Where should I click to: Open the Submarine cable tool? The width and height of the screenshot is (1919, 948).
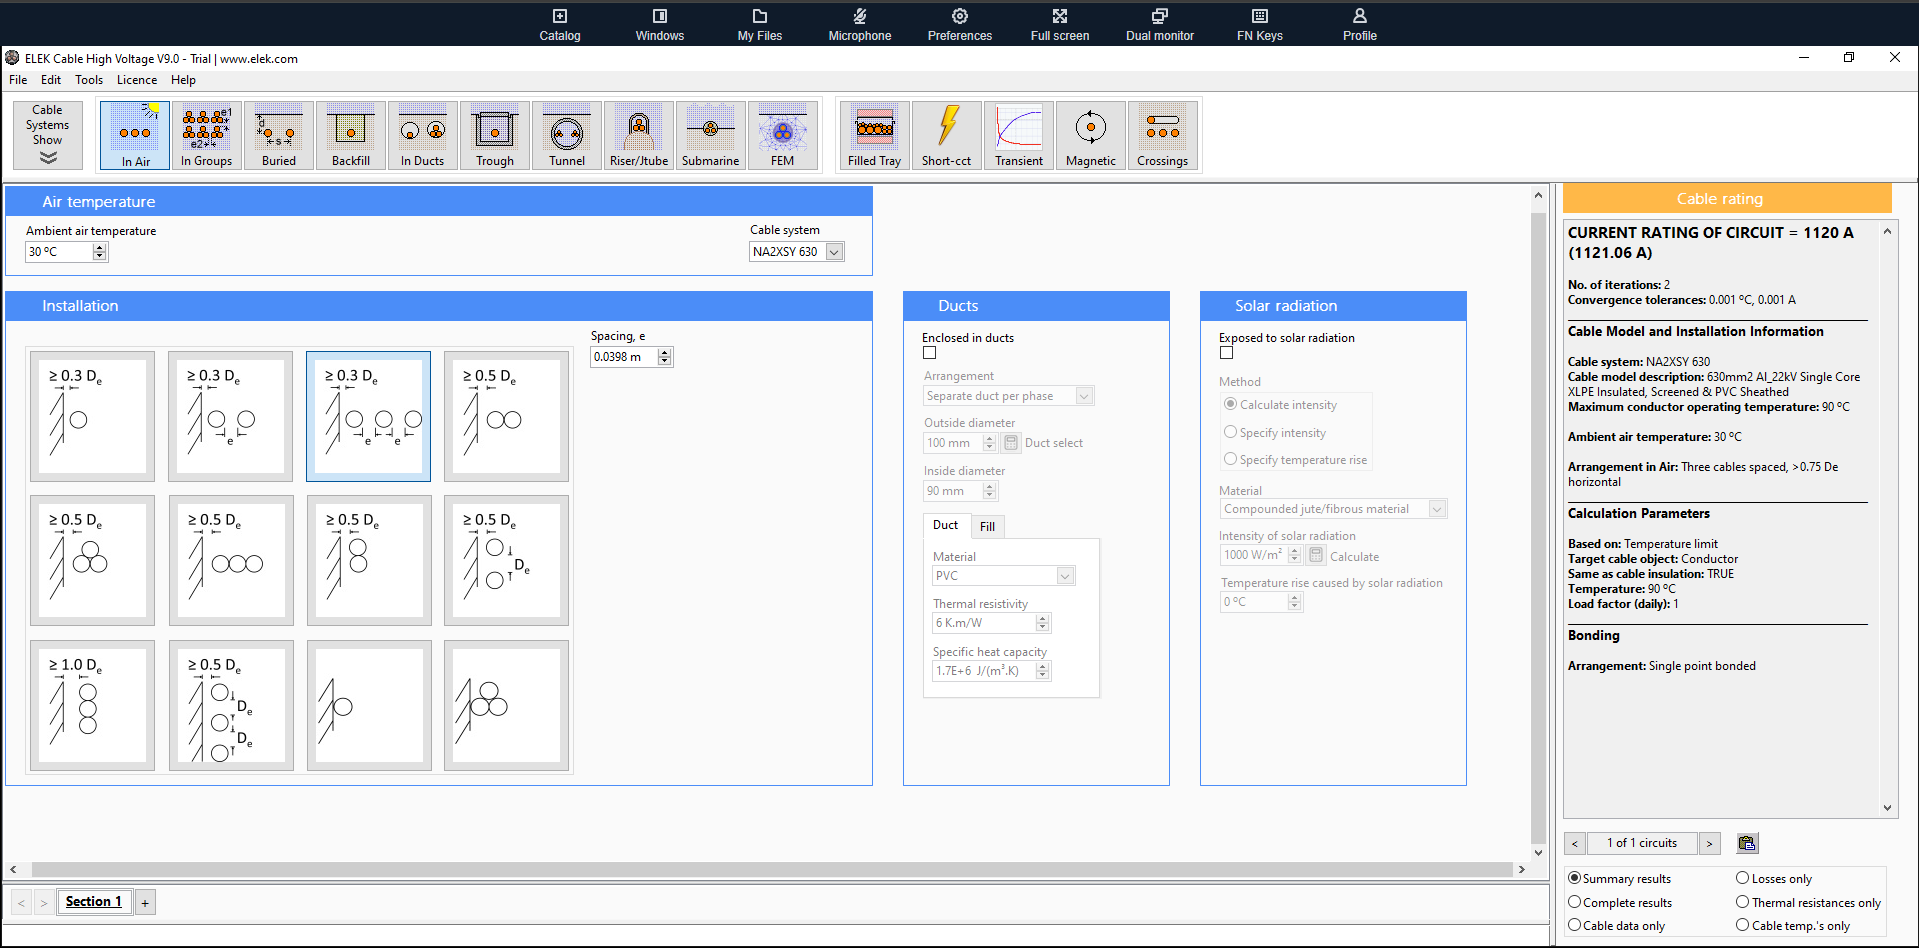pos(711,135)
